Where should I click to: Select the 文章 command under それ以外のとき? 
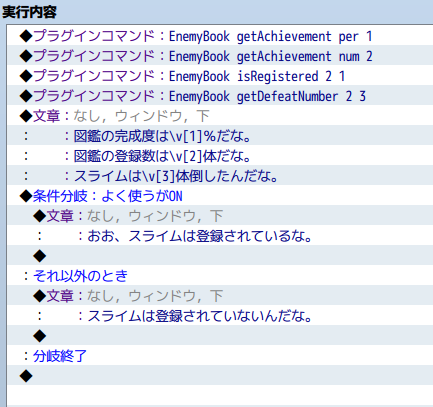[220, 296]
